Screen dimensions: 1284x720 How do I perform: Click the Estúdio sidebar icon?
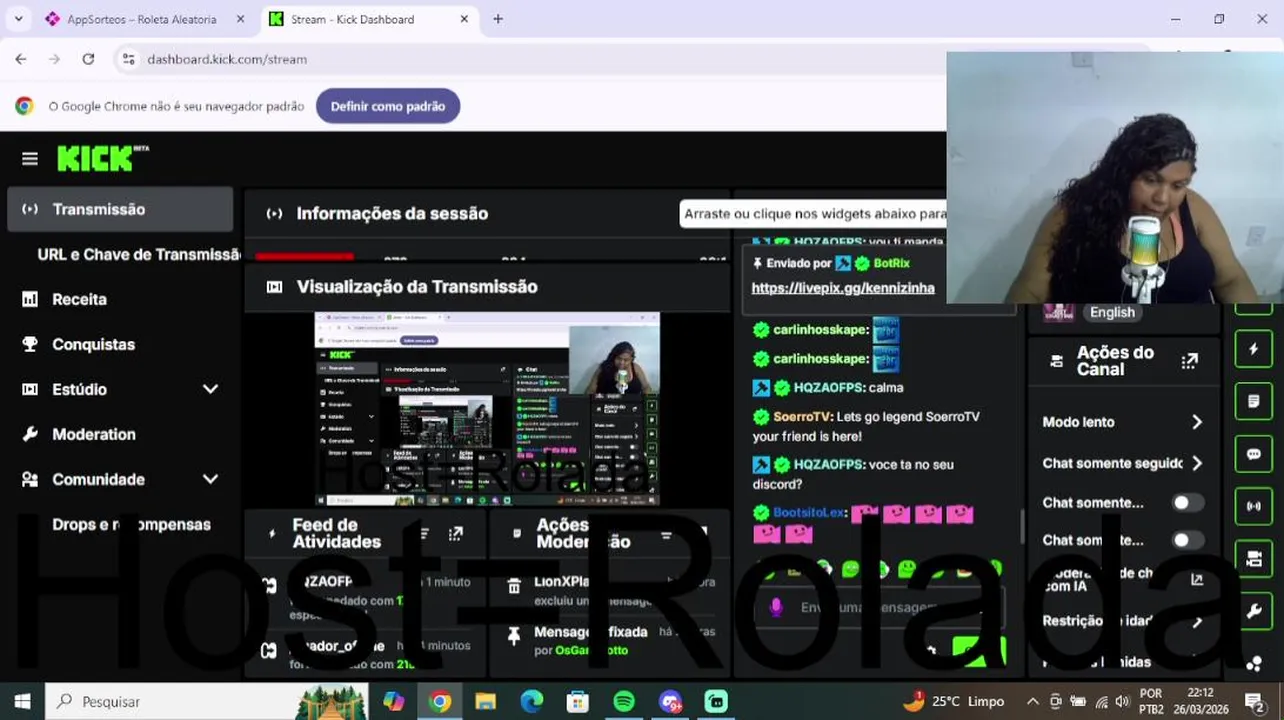[x=30, y=389]
